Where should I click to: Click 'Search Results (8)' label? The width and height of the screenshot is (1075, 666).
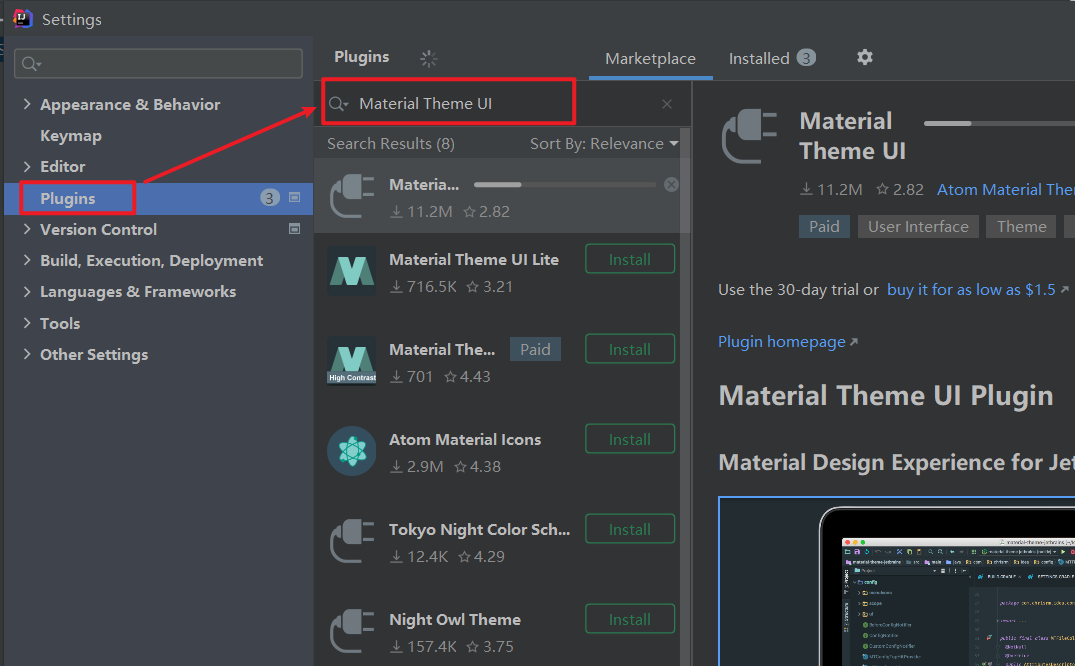pos(391,143)
